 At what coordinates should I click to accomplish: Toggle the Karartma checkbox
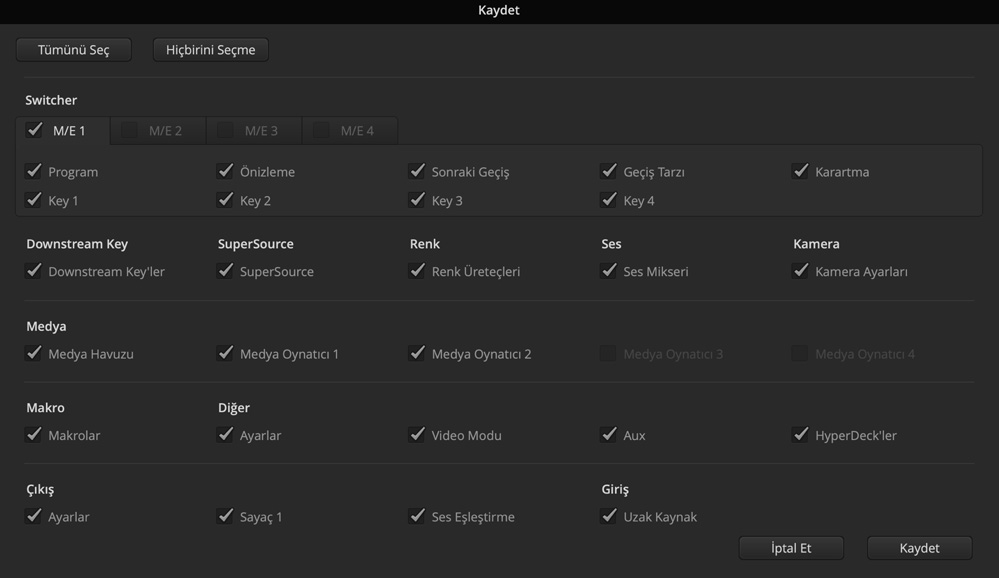tap(801, 171)
